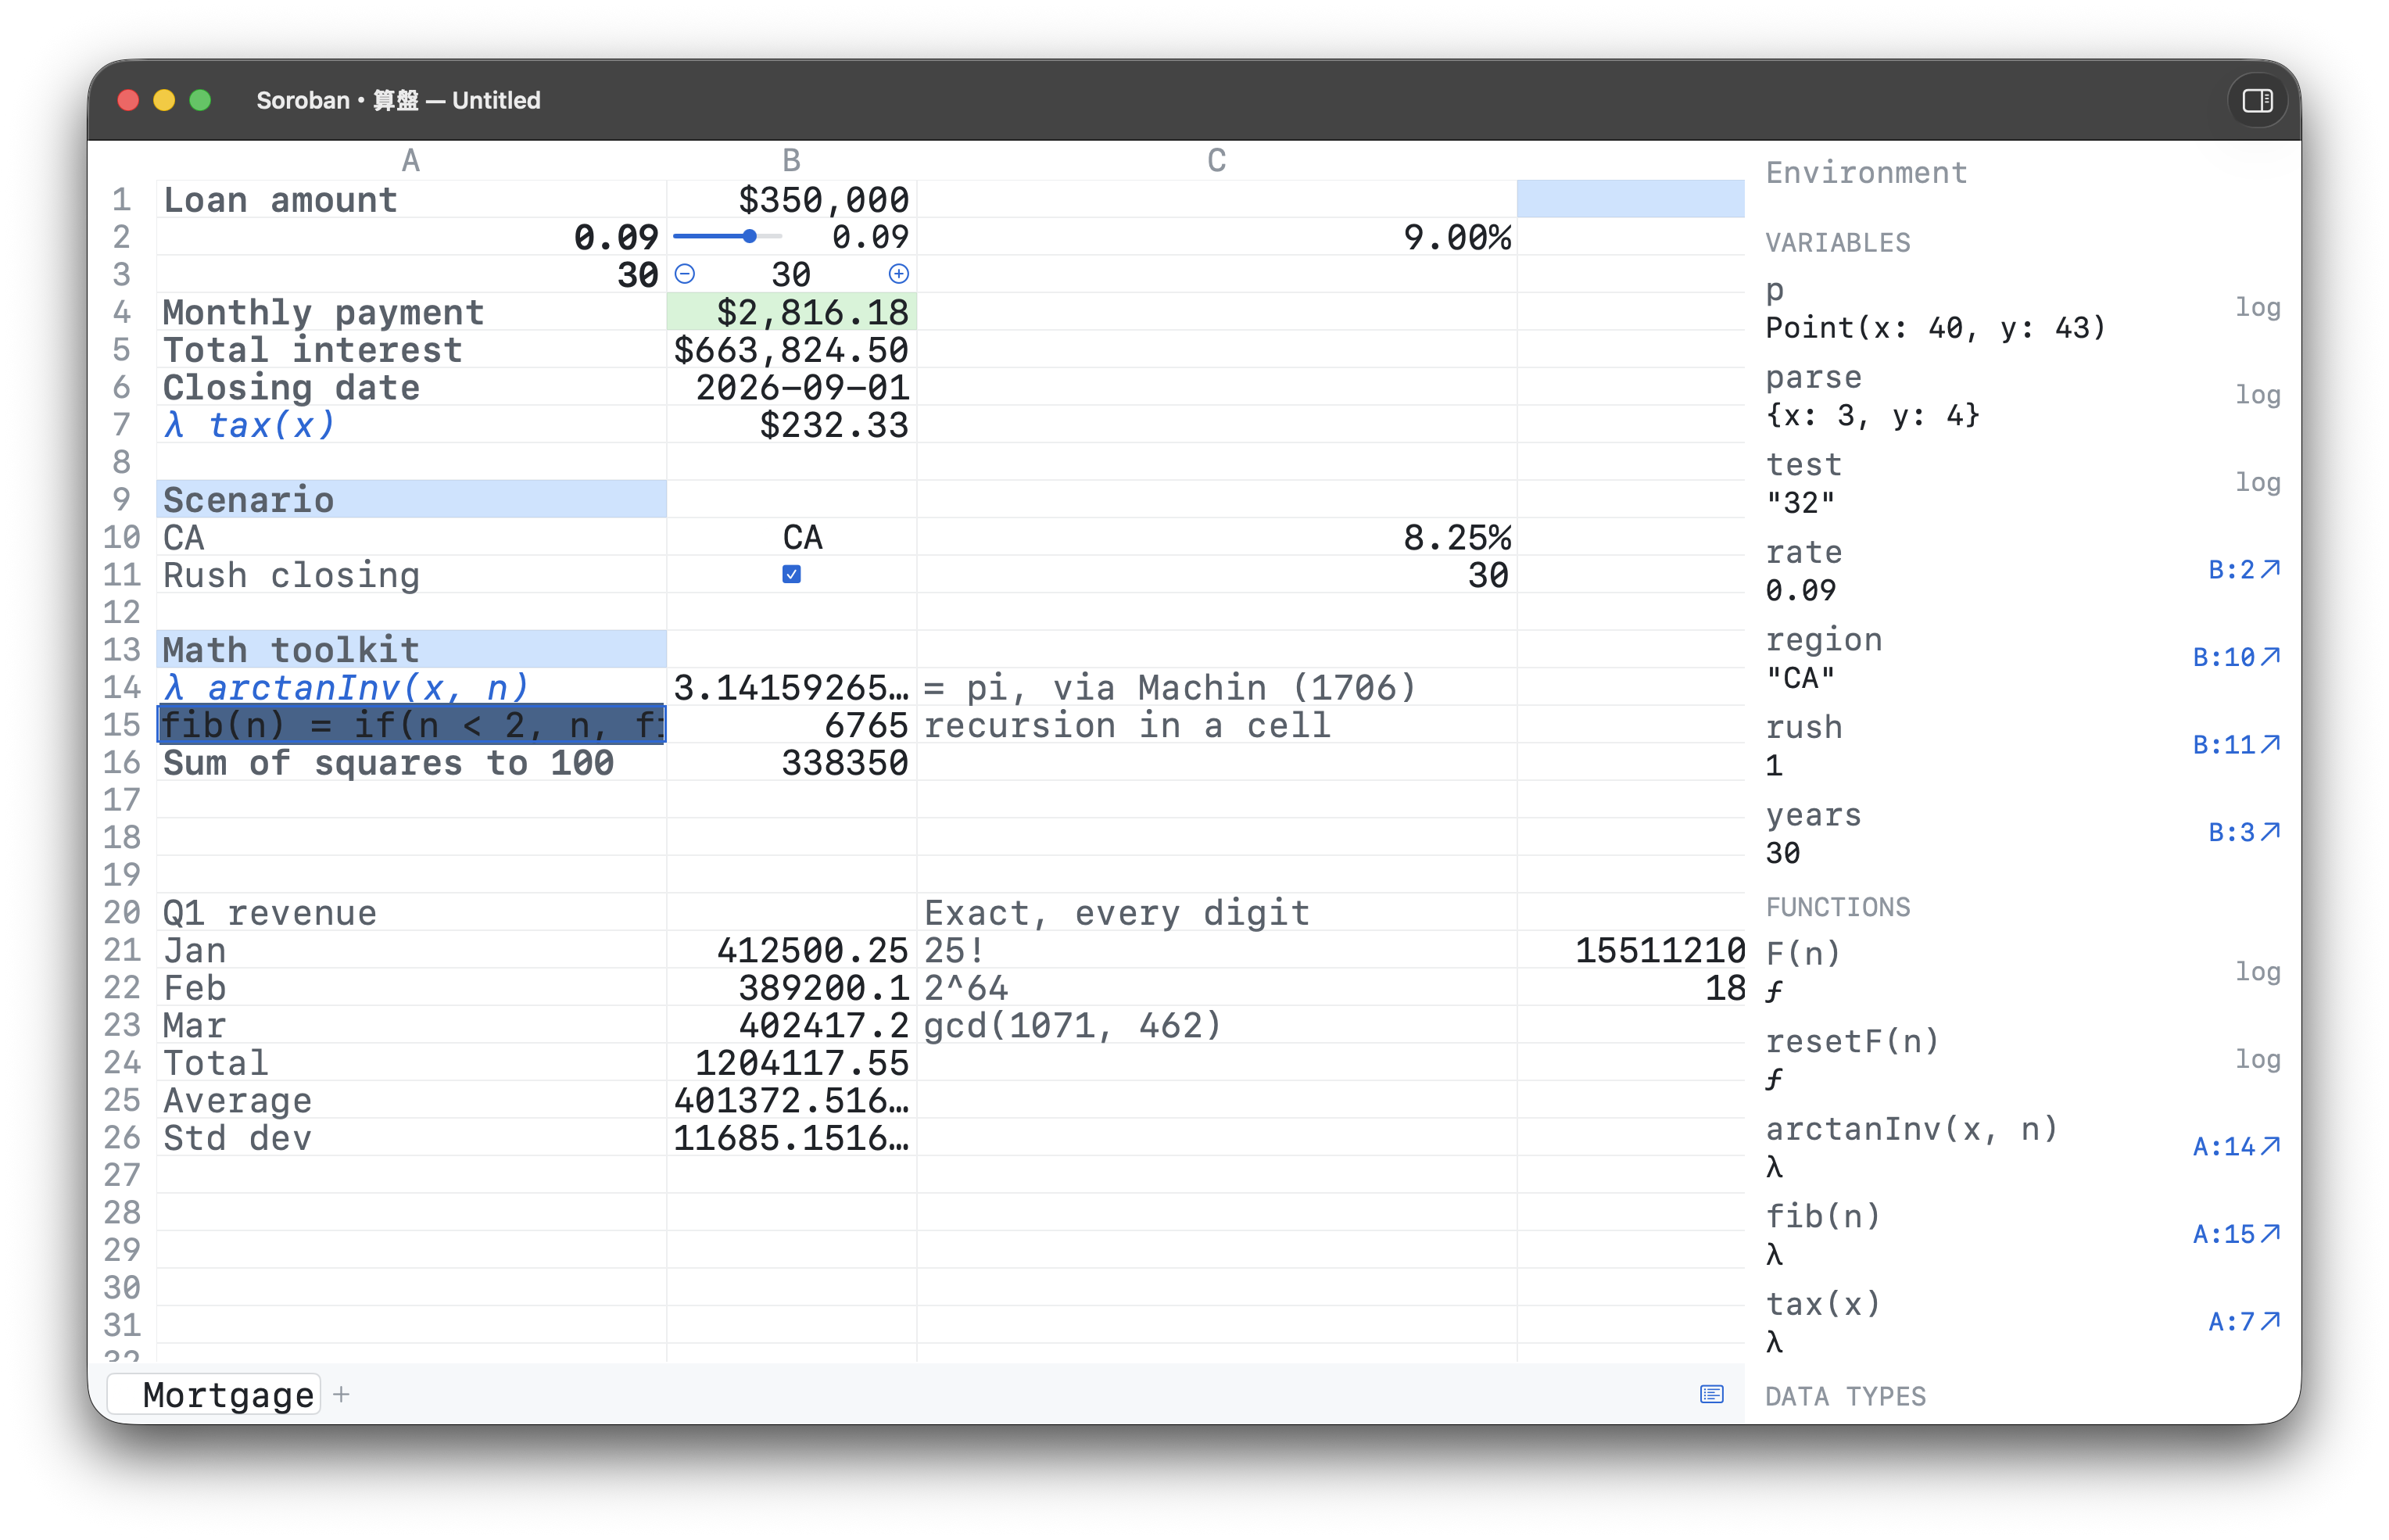
Task: Toggle the sidebar panel icon in title bar
Action: point(2257,100)
